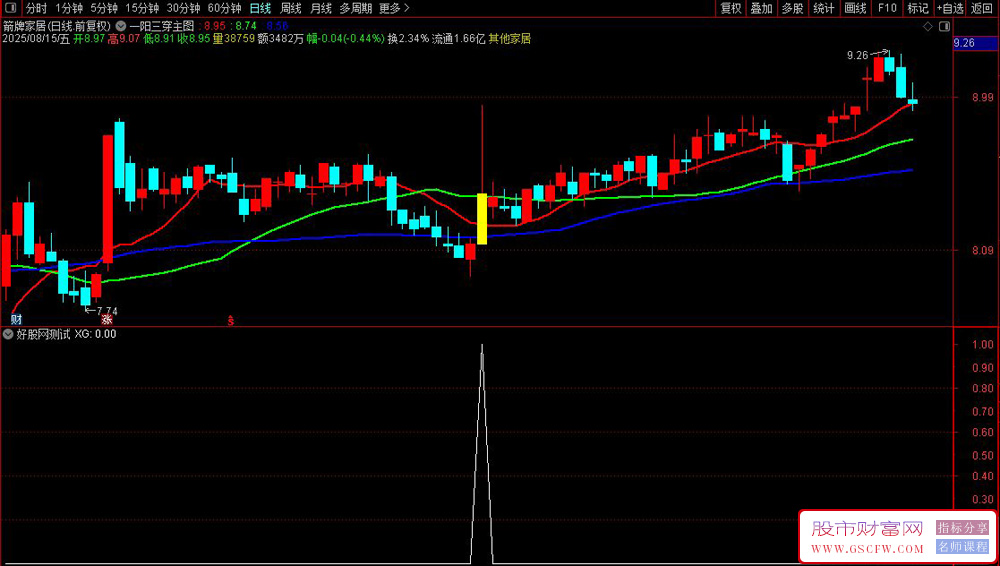Open the 多周期 multi-period view

[x=355, y=8]
